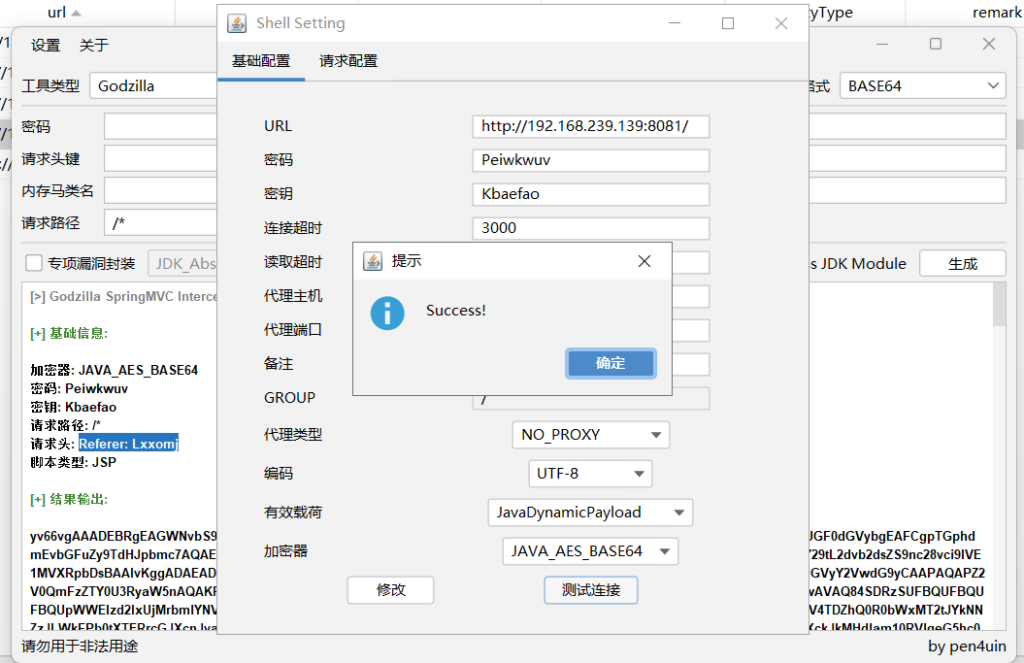Switch to the 请求配置 tab

[348, 61]
